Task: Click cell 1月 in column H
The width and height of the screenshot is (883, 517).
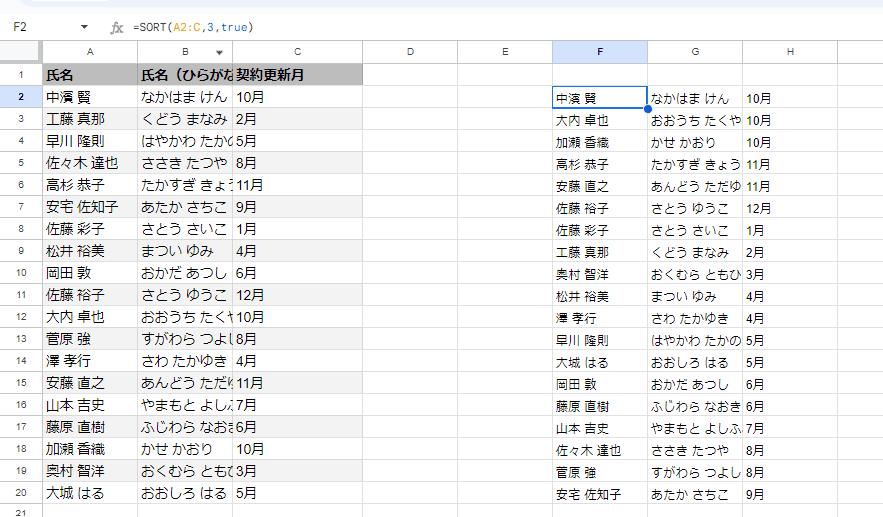Action: pyautogui.click(x=790, y=230)
